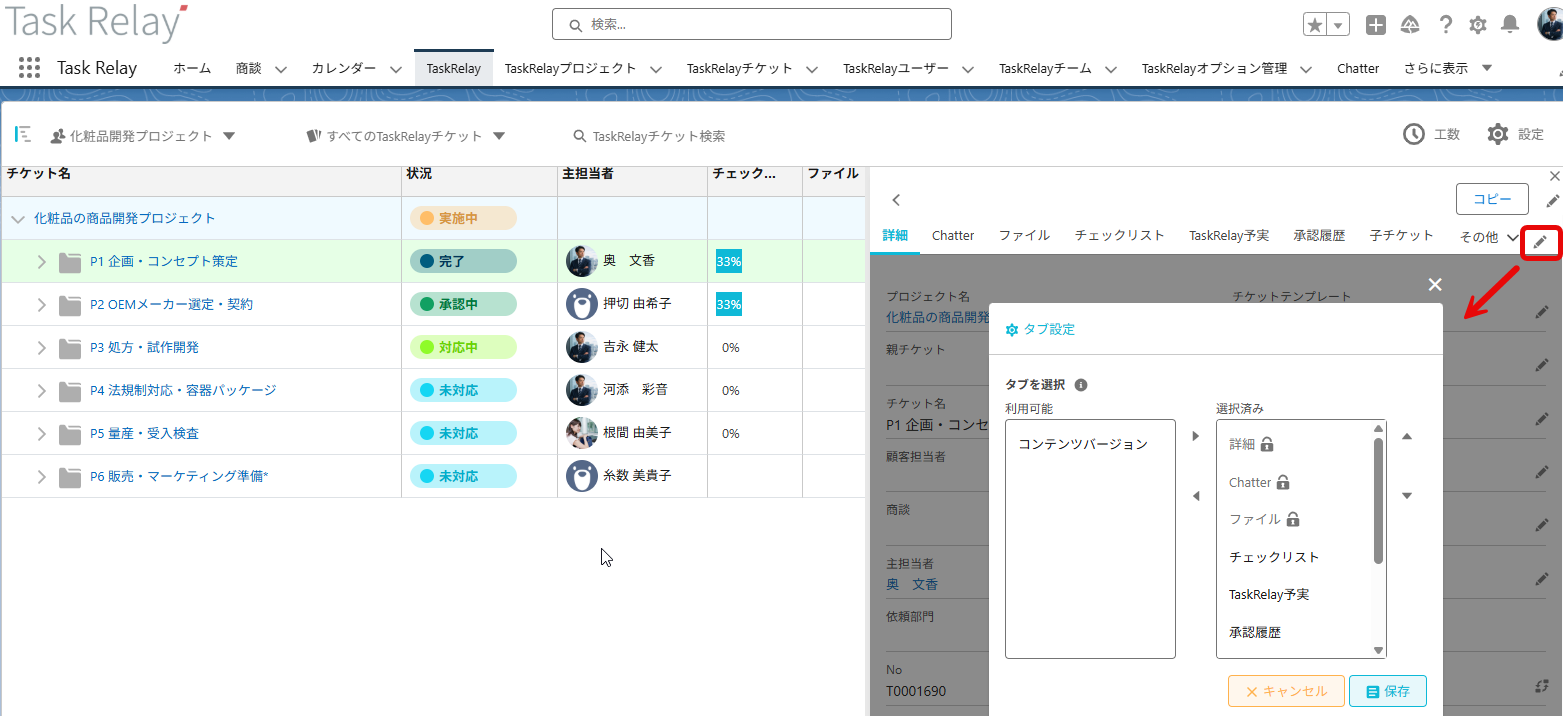Open the help question mark icon
1563x716 pixels.
(x=1445, y=25)
